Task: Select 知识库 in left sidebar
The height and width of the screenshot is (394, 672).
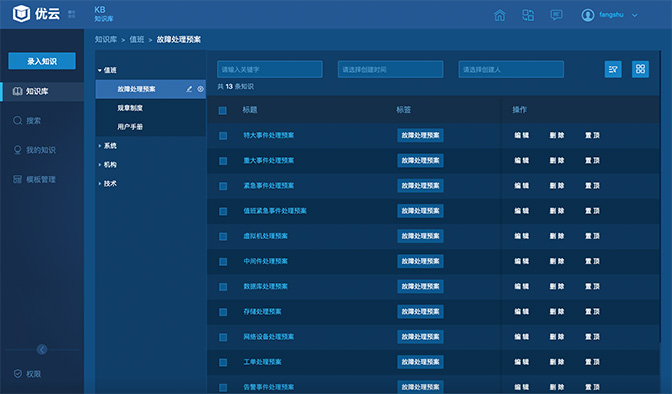Action: (x=42, y=91)
